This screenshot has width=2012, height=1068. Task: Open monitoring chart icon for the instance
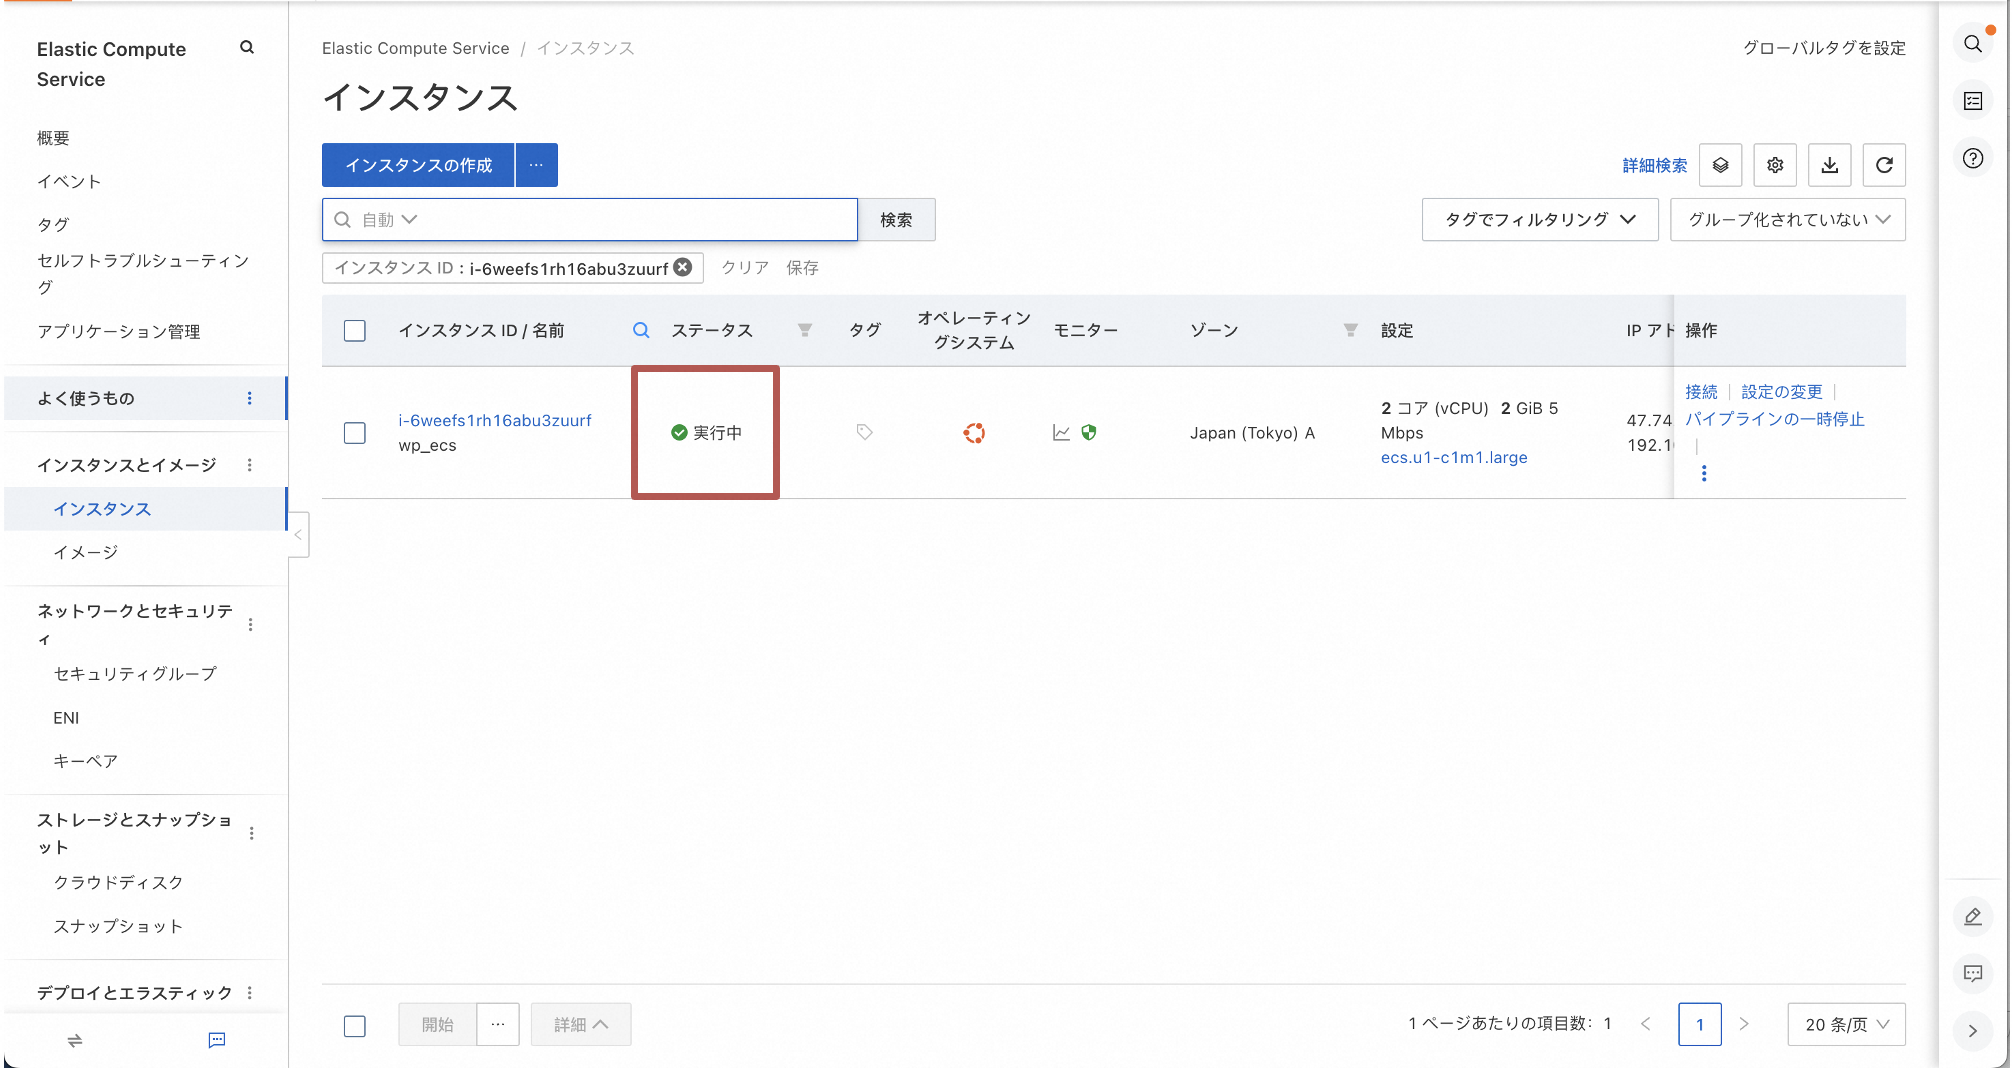1062,433
